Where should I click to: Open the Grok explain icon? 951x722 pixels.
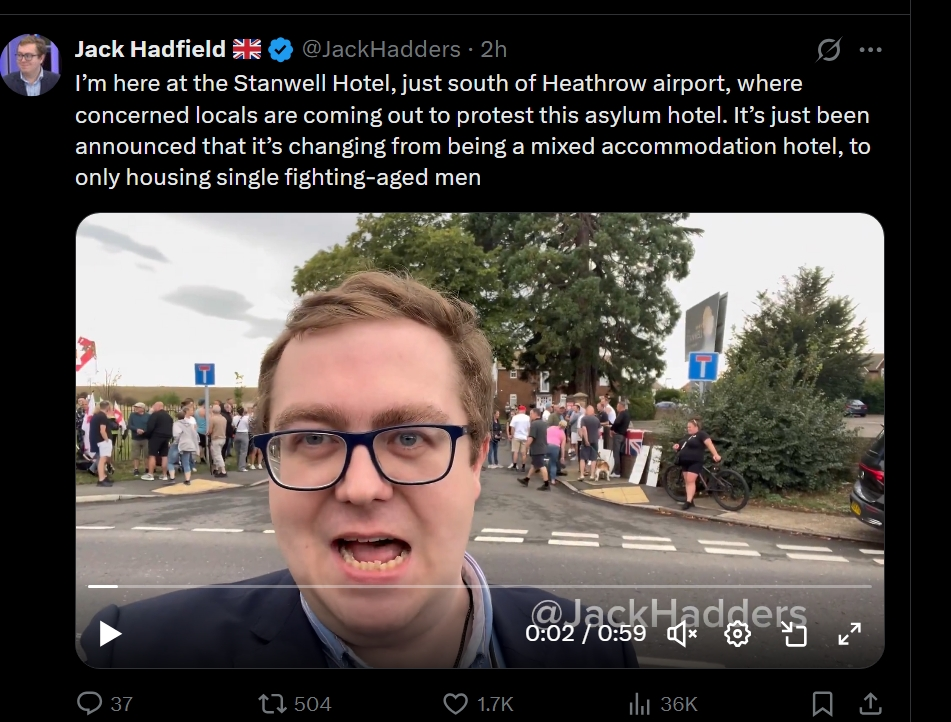click(828, 49)
